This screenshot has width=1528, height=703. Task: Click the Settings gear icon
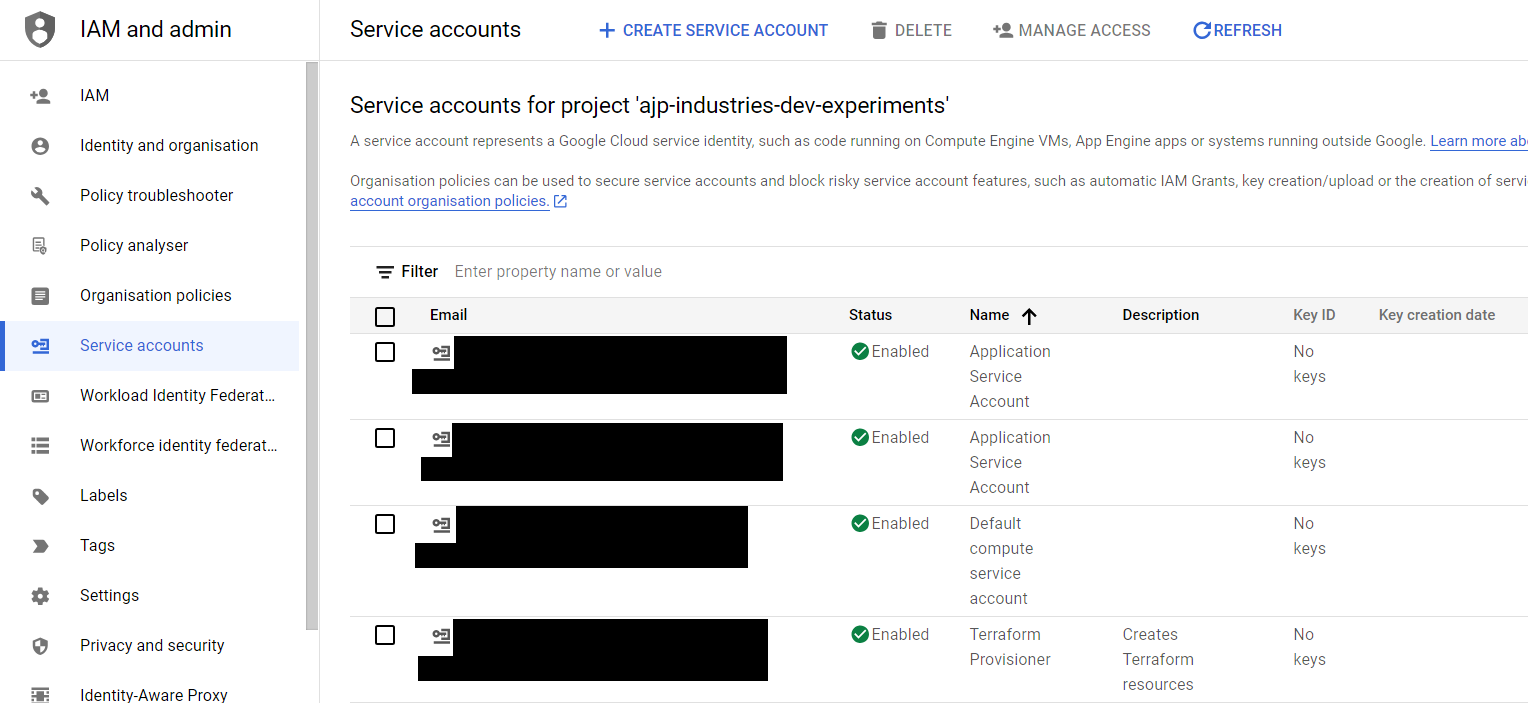[40, 596]
